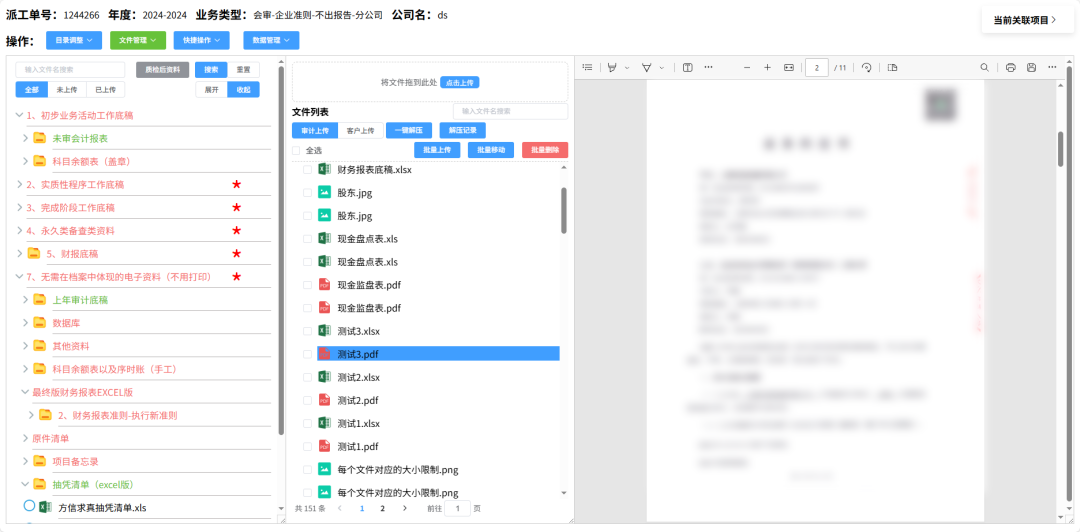Click the 一键解压 button

tap(408, 130)
